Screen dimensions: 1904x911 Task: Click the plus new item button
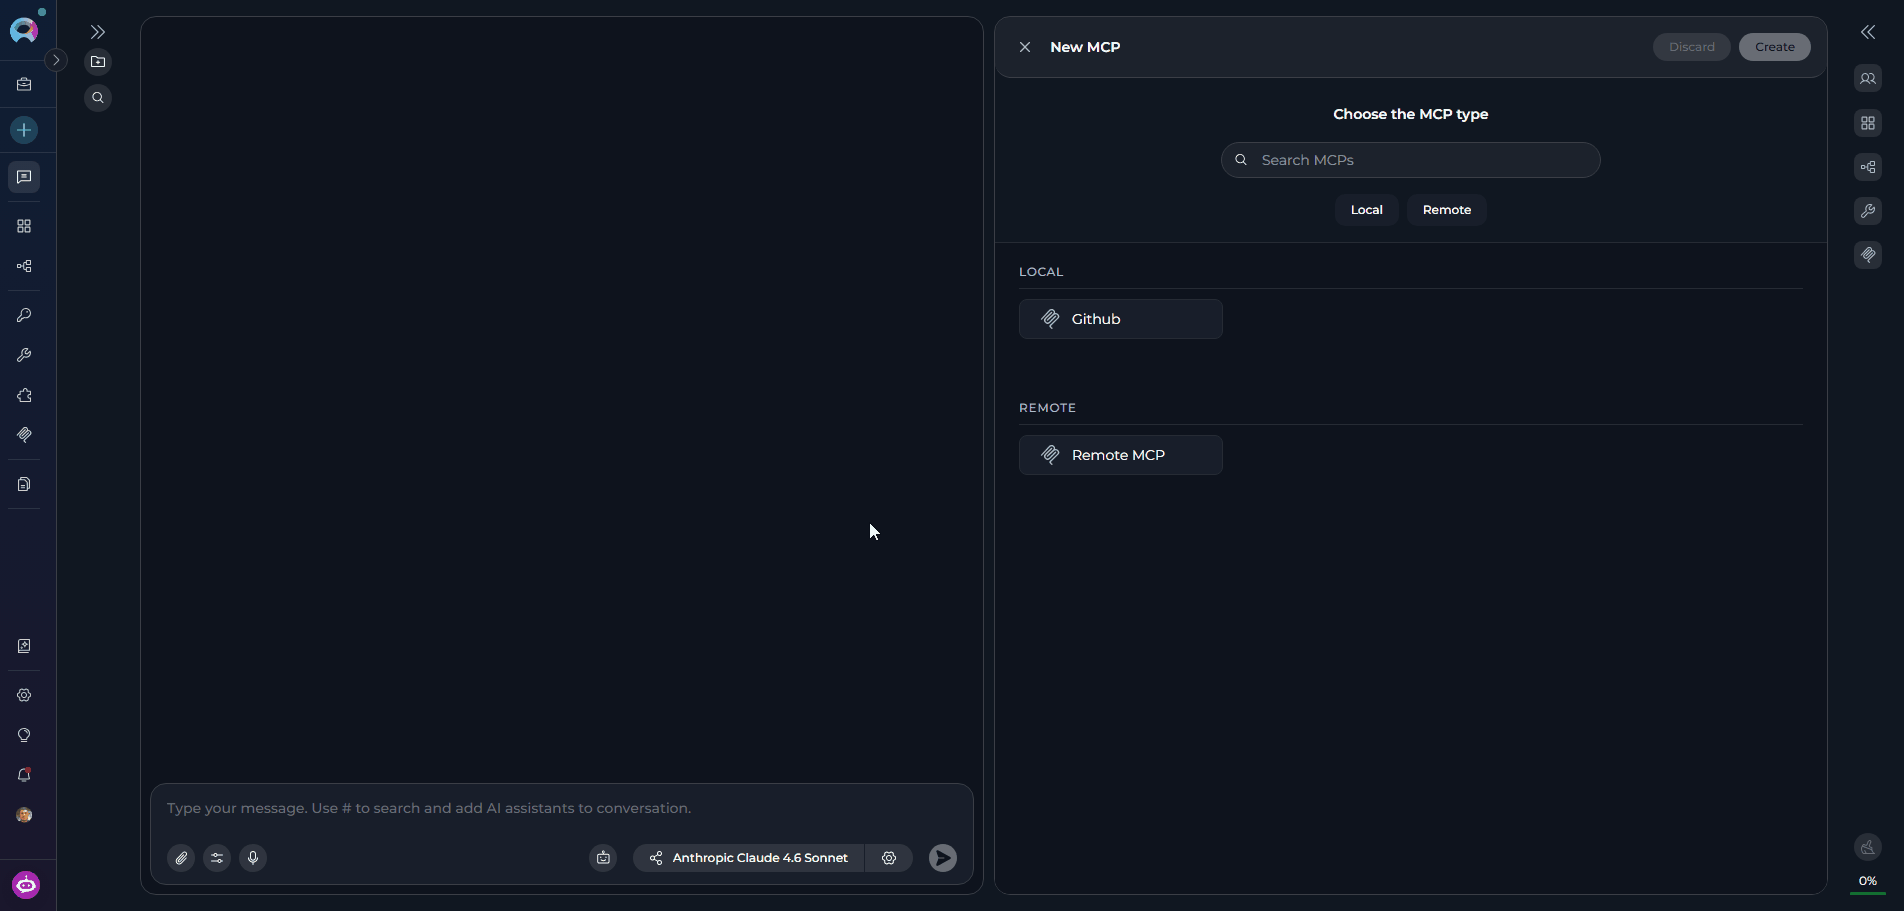click(24, 130)
